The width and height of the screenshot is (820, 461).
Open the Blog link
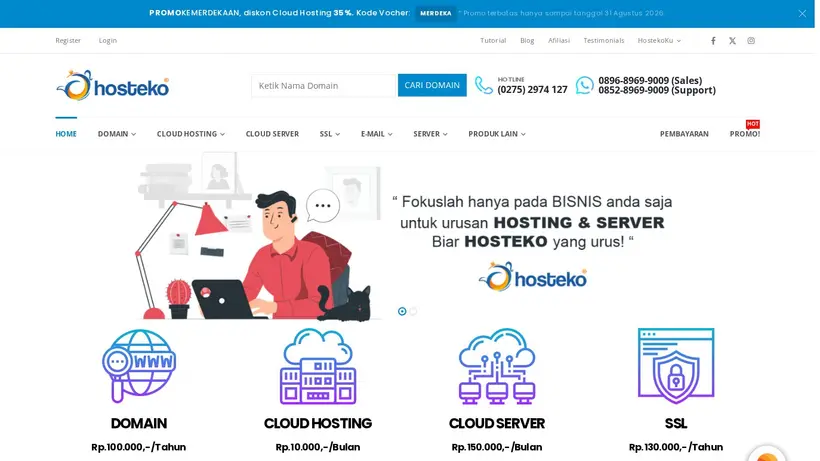[527, 40]
